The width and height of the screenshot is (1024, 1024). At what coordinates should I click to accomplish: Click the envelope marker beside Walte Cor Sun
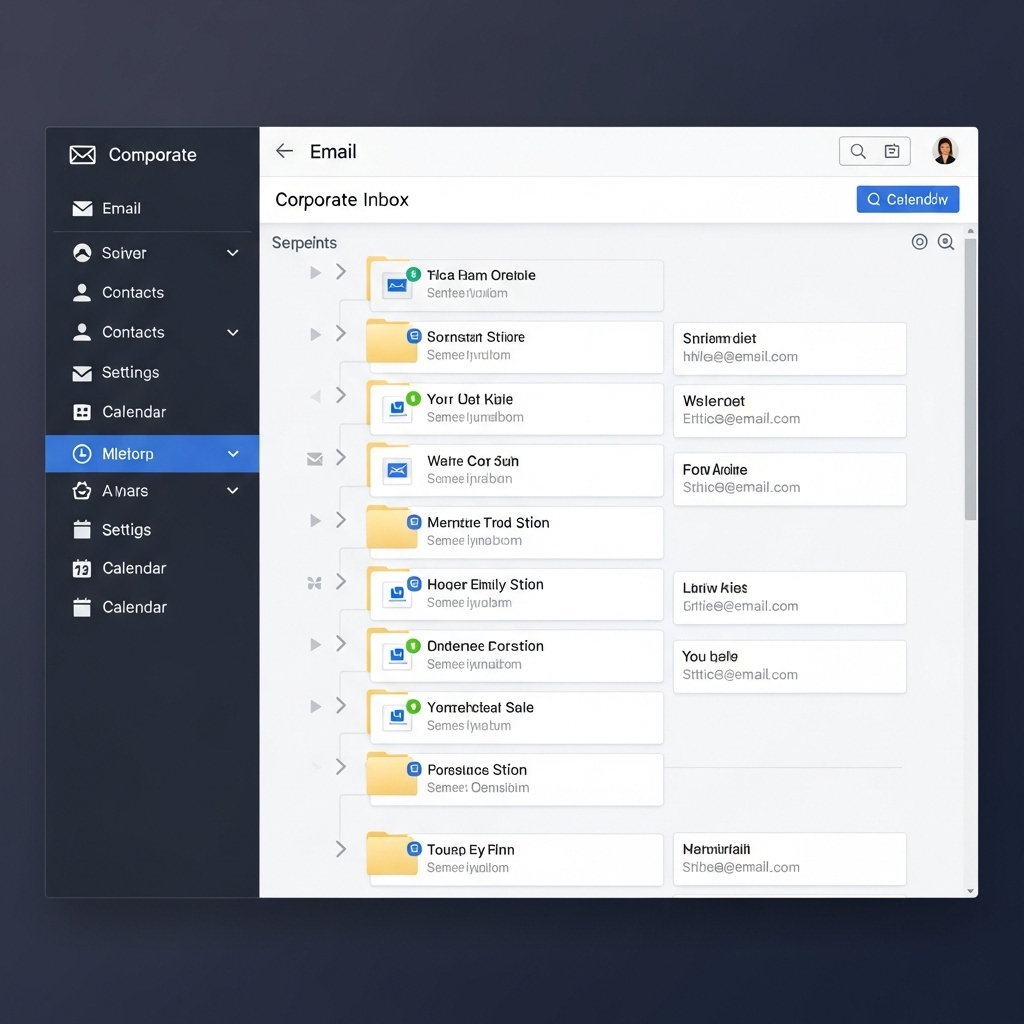314,459
